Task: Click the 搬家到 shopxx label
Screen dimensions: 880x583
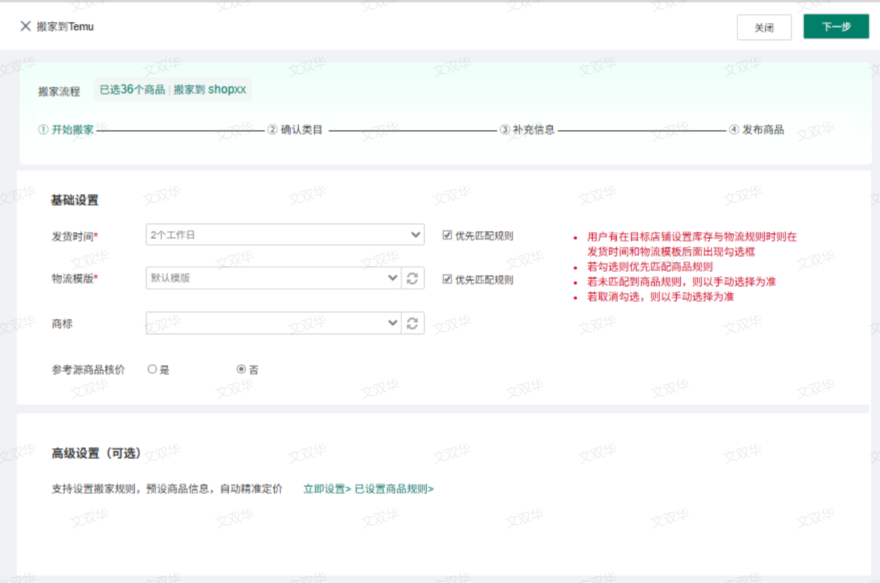Action: 210,90
